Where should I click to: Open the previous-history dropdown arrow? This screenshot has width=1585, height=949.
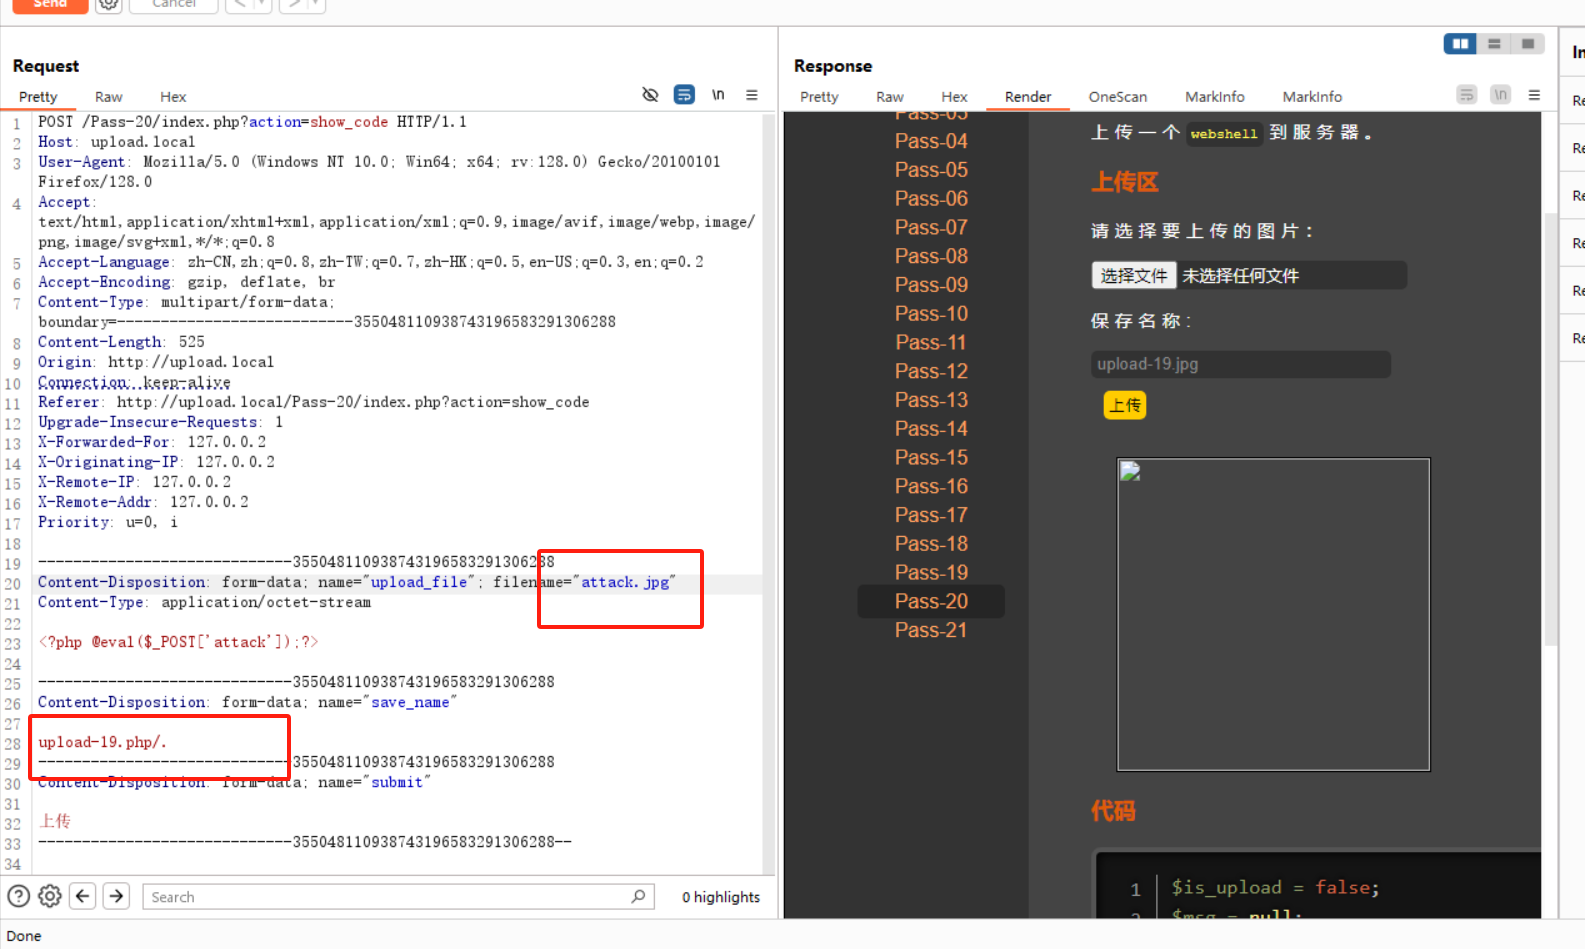pos(261,4)
